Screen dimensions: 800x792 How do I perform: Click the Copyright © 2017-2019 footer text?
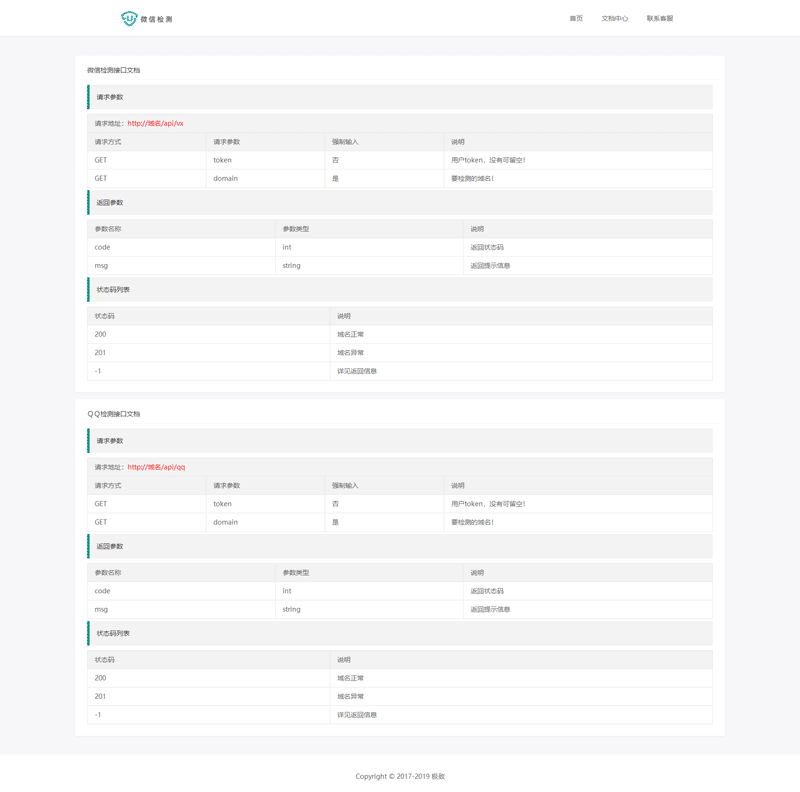point(400,776)
